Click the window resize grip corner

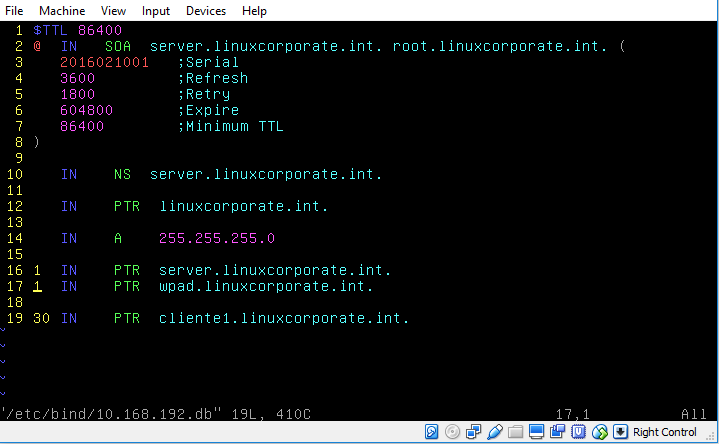coord(711,436)
